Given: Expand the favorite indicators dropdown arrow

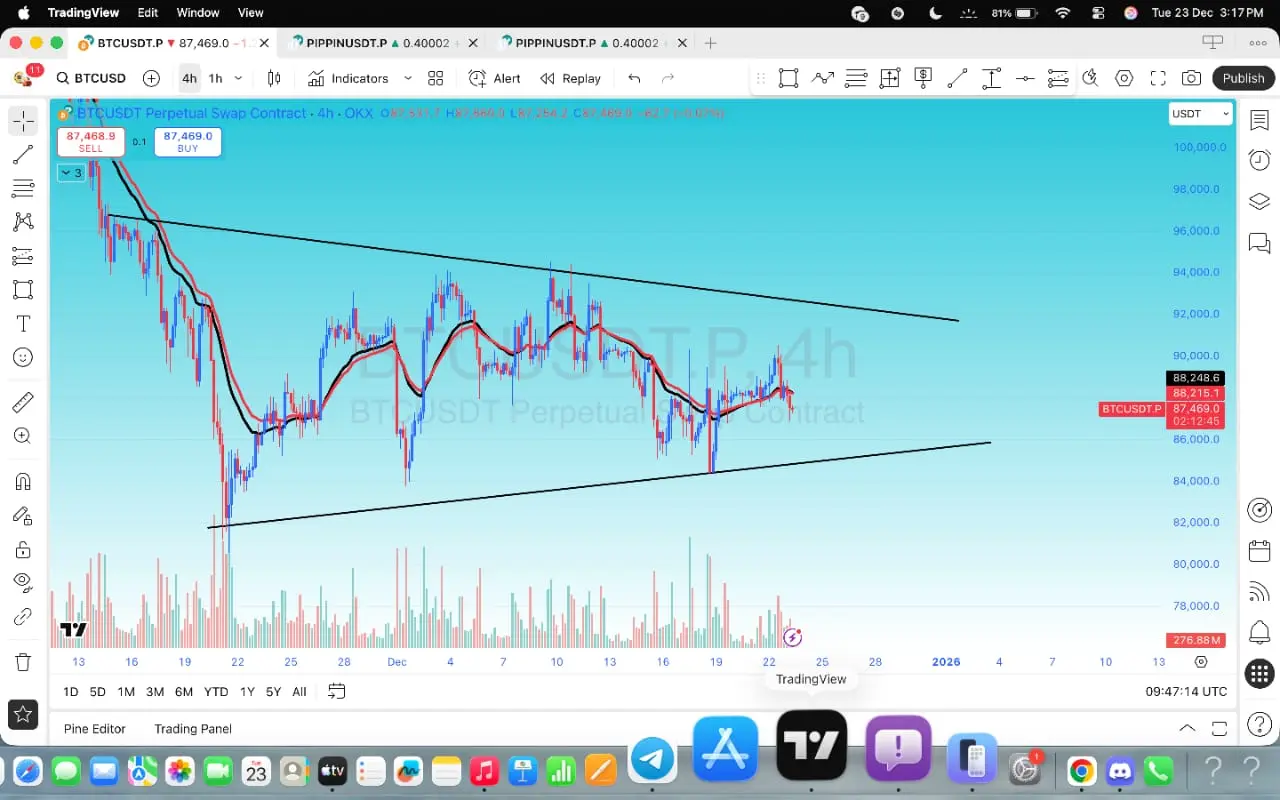Looking at the screenshot, I should point(408,78).
